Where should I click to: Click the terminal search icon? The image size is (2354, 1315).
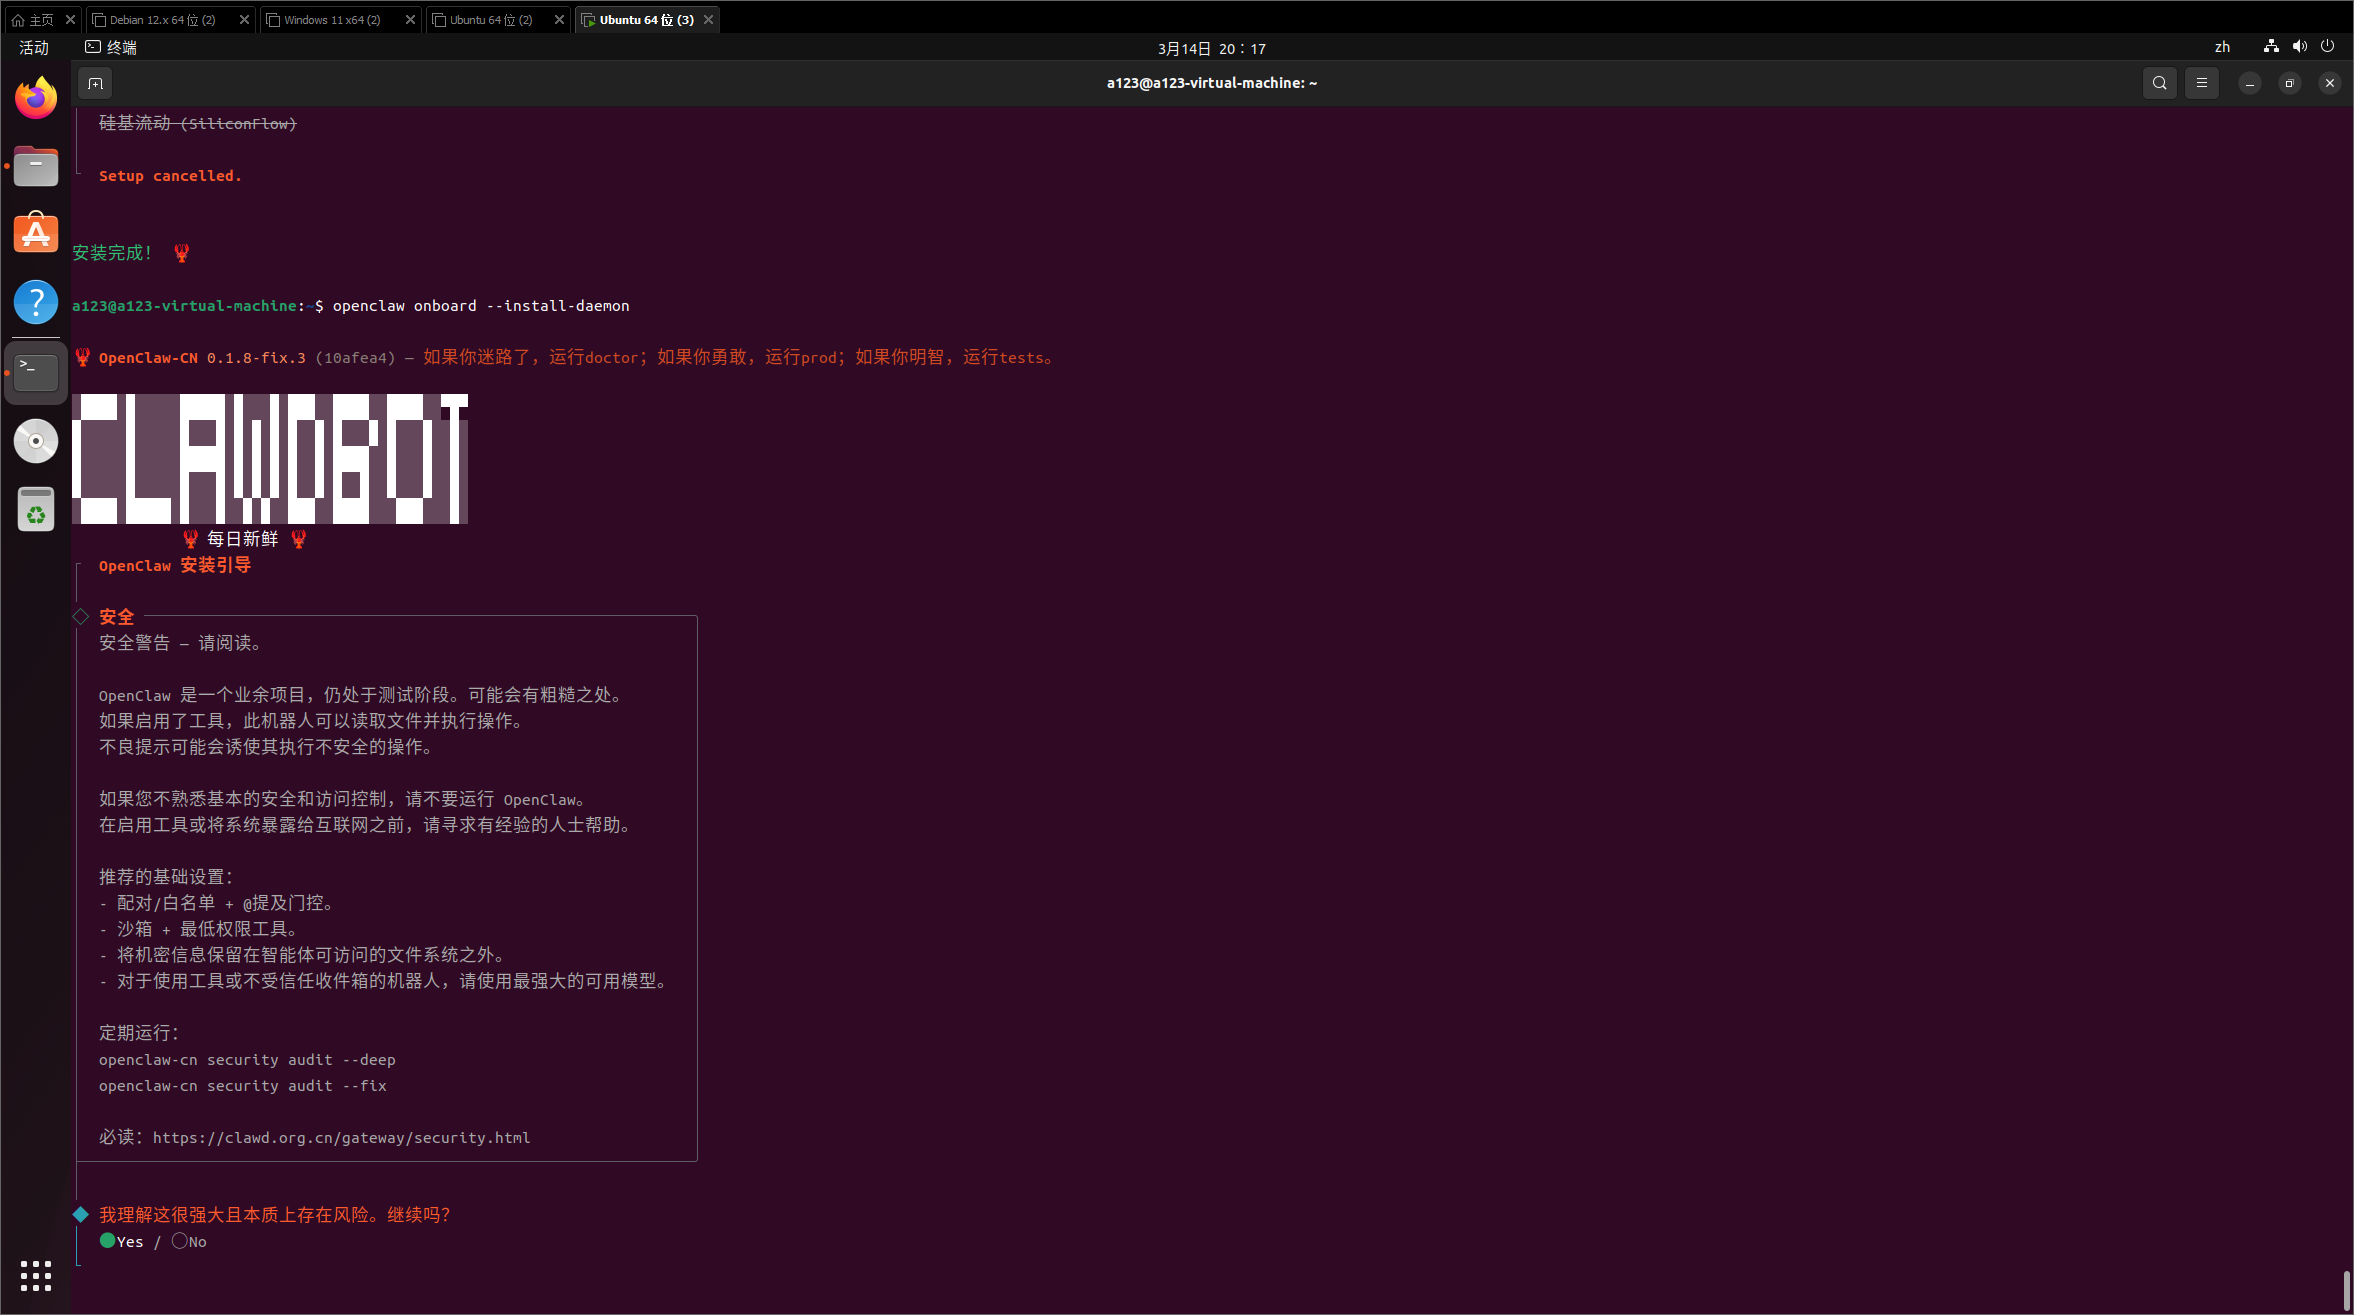pyautogui.click(x=2159, y=83)
